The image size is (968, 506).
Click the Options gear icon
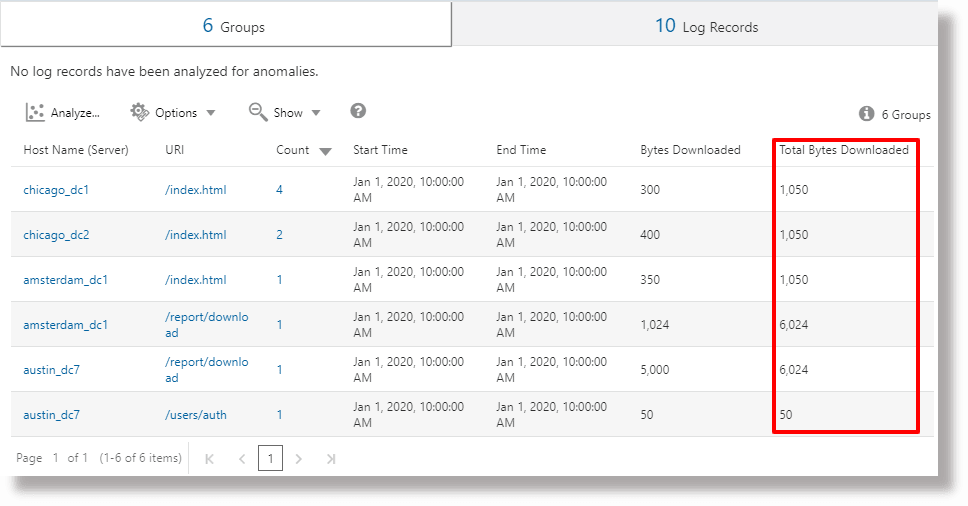click(x=140, y=112)
